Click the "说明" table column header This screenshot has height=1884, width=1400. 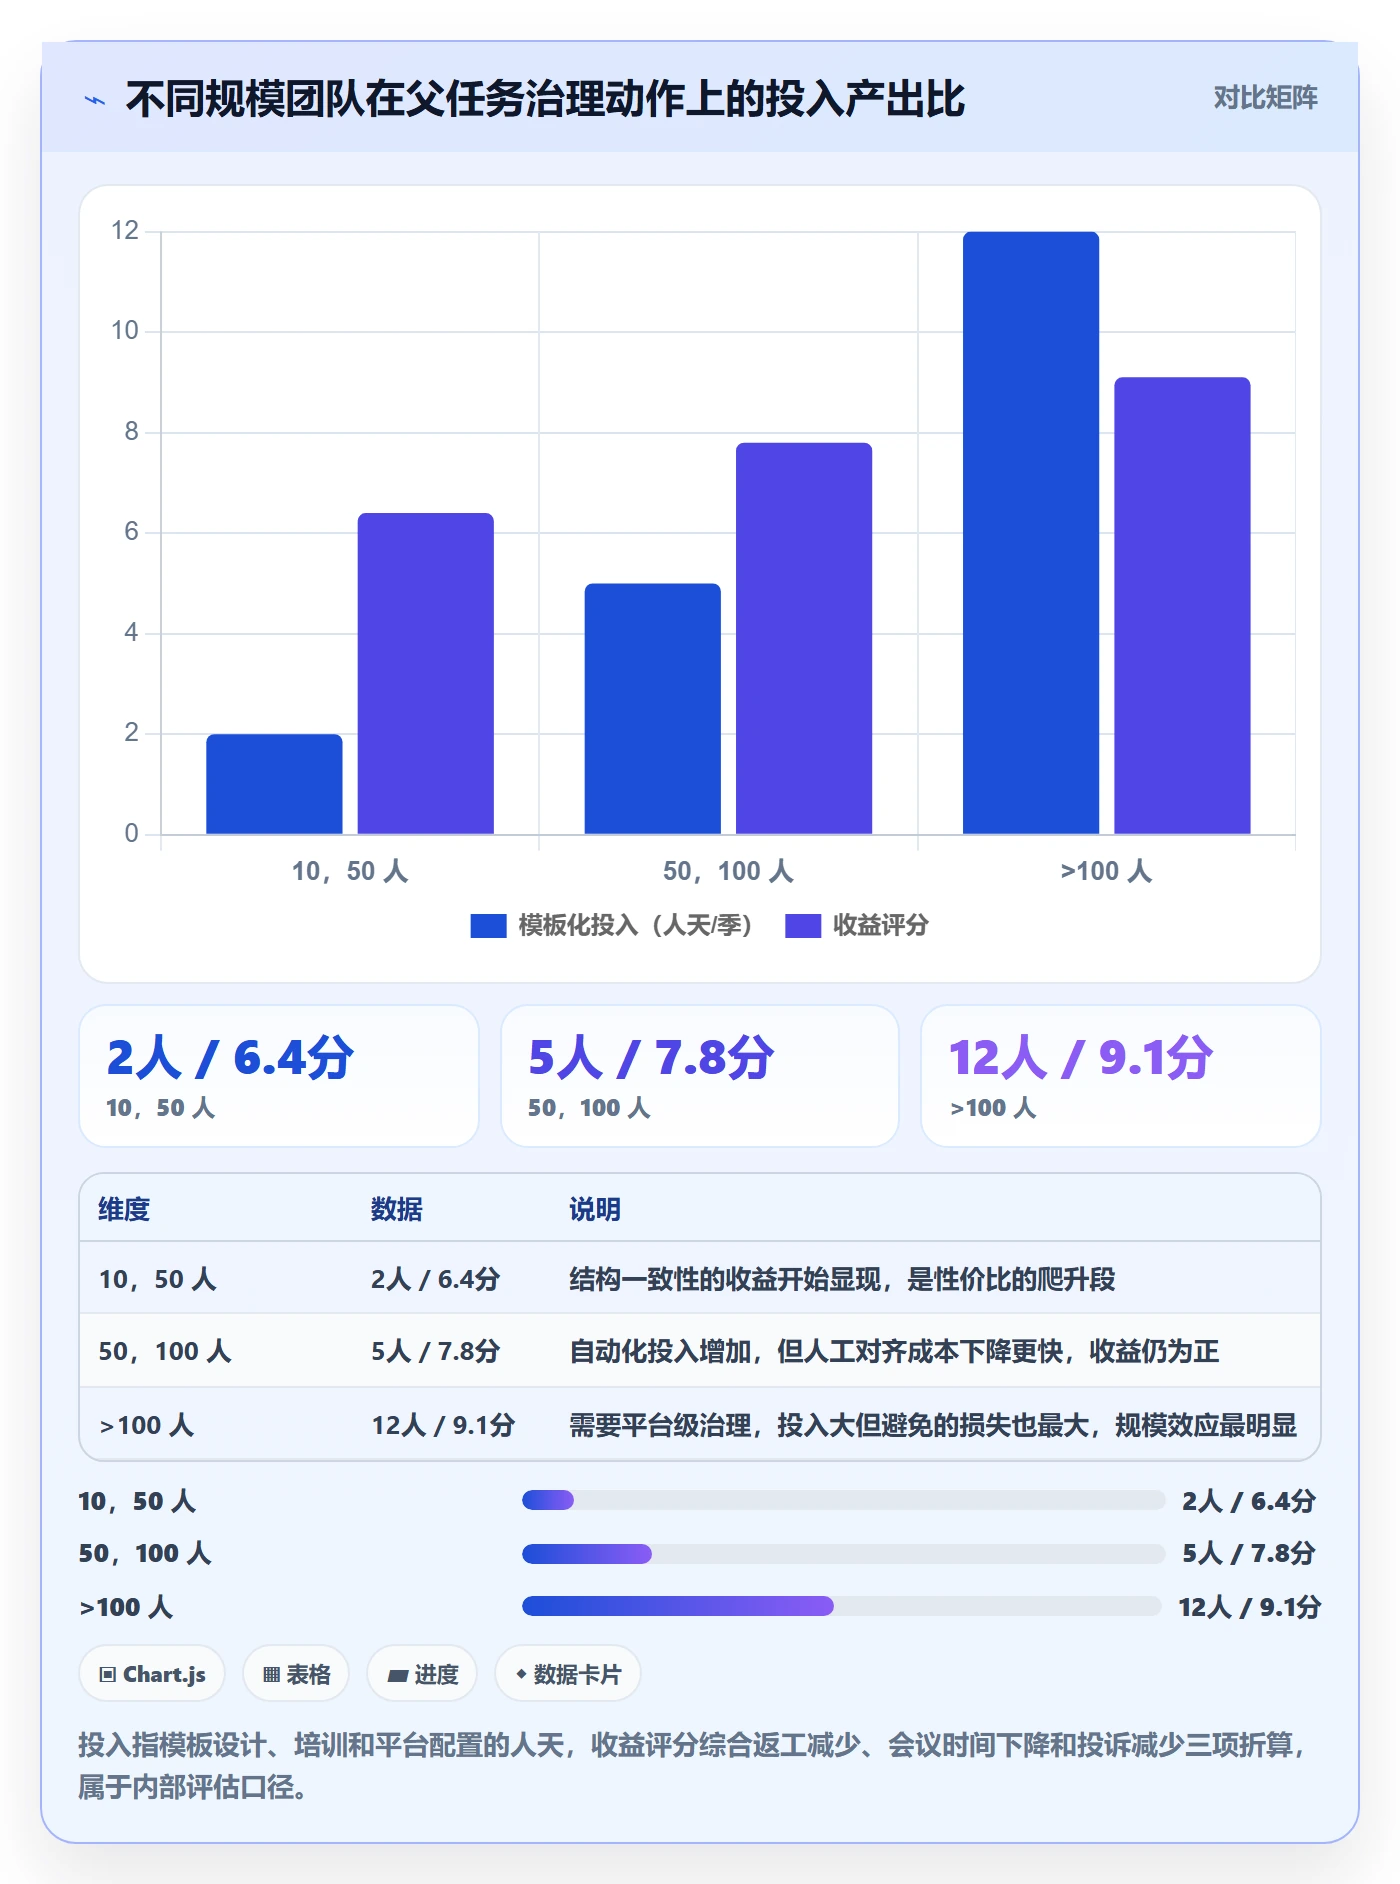595,1209
